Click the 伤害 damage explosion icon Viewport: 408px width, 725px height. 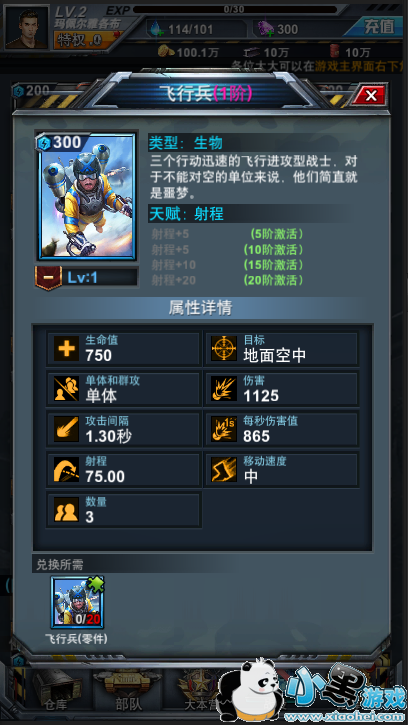click(x=224, y=388)
